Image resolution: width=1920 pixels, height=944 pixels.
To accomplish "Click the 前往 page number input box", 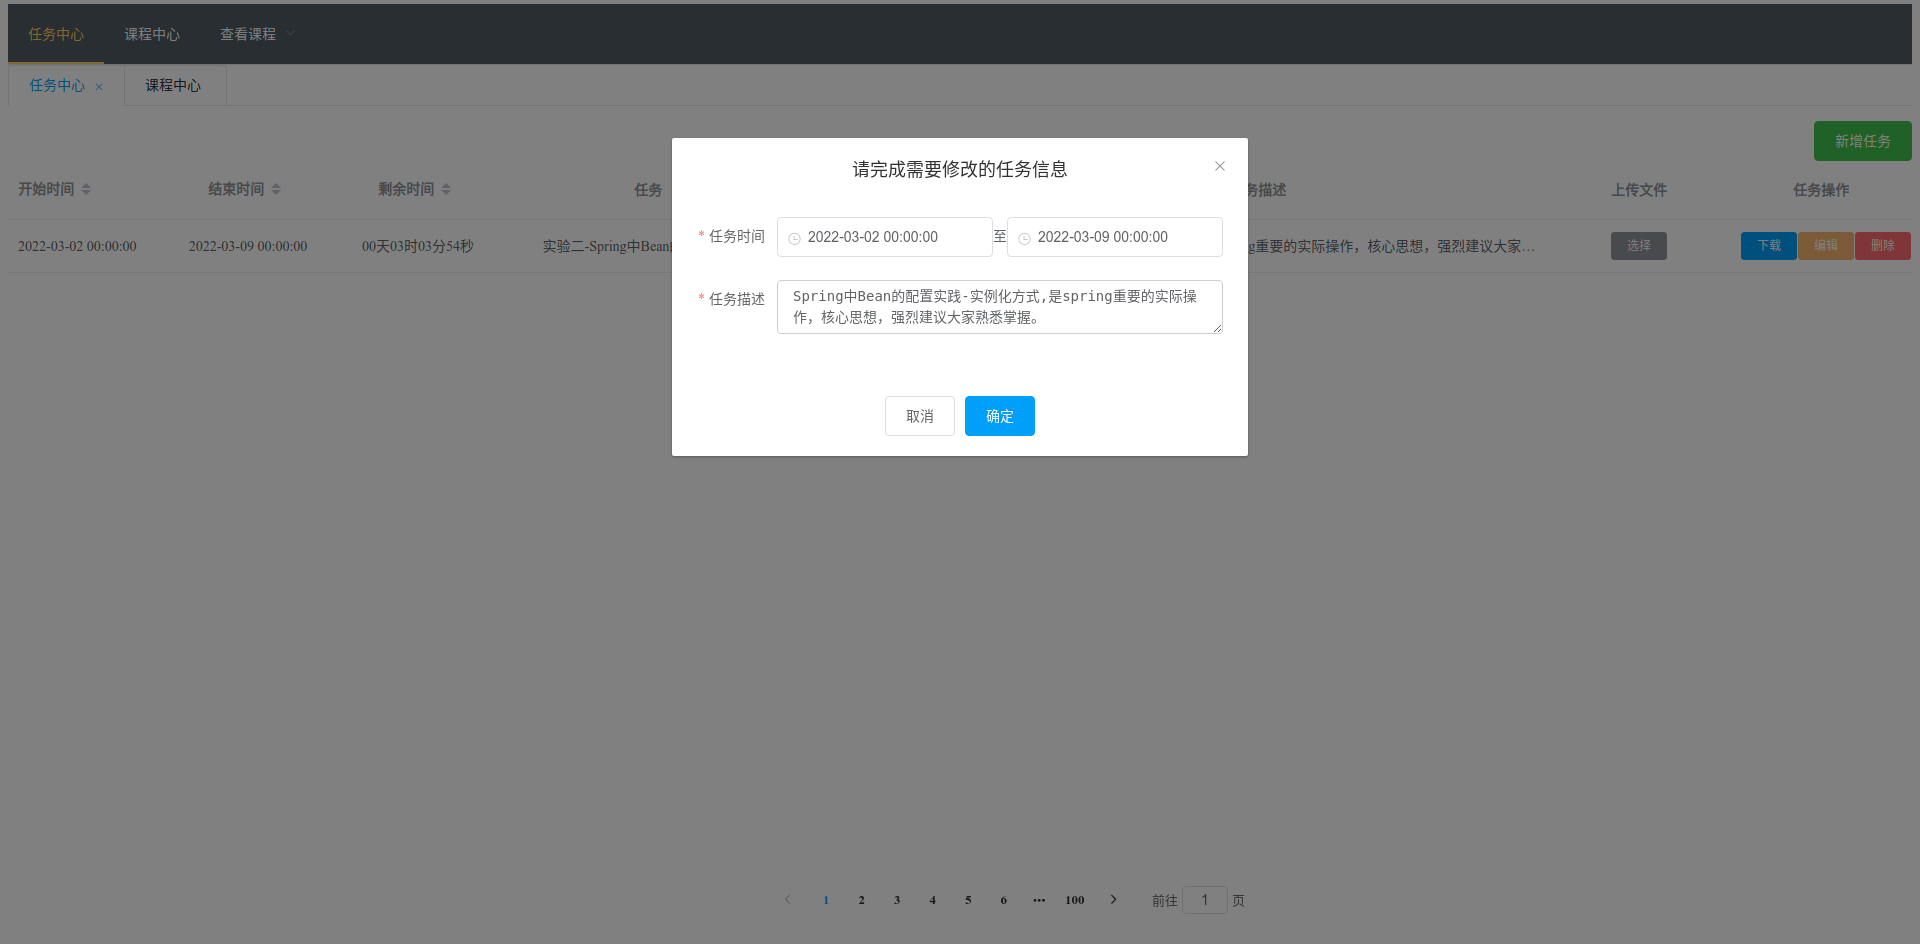I will click(1205, 900).
